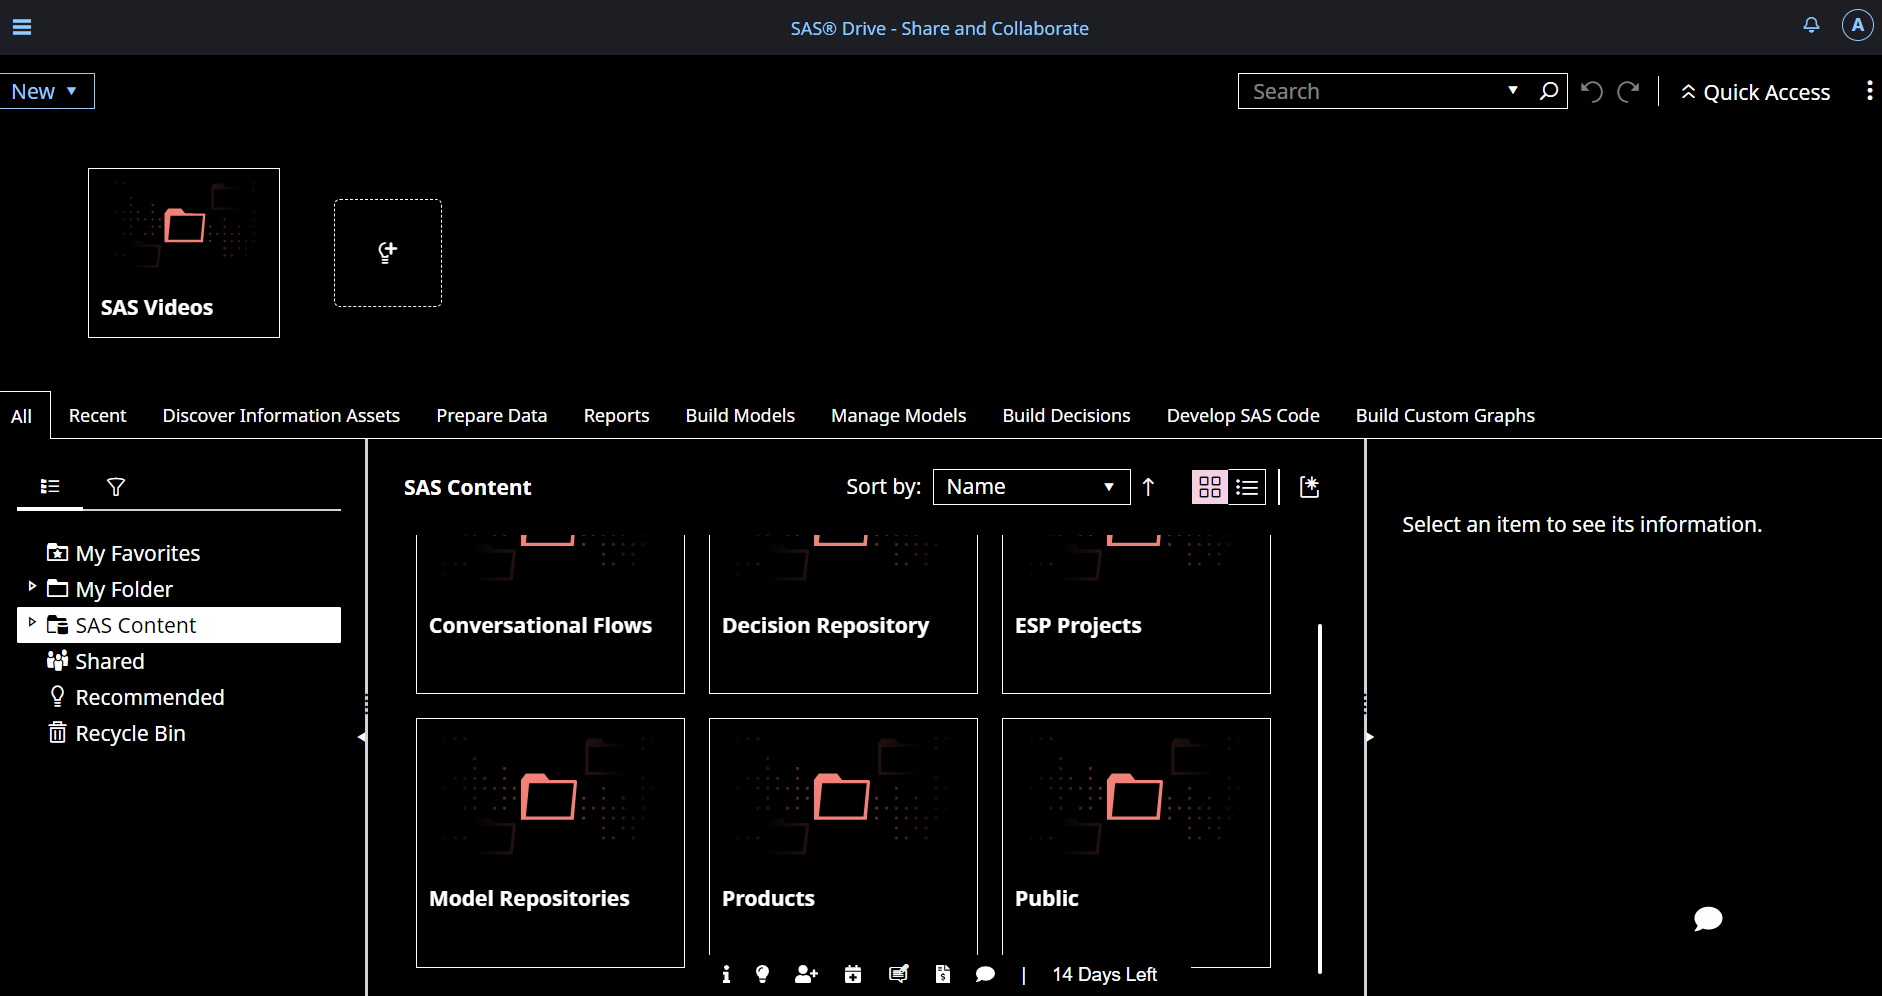This screenshot has height=996, width=1882.
Task: Click the info icon in the trial bar
Action: 726,974
